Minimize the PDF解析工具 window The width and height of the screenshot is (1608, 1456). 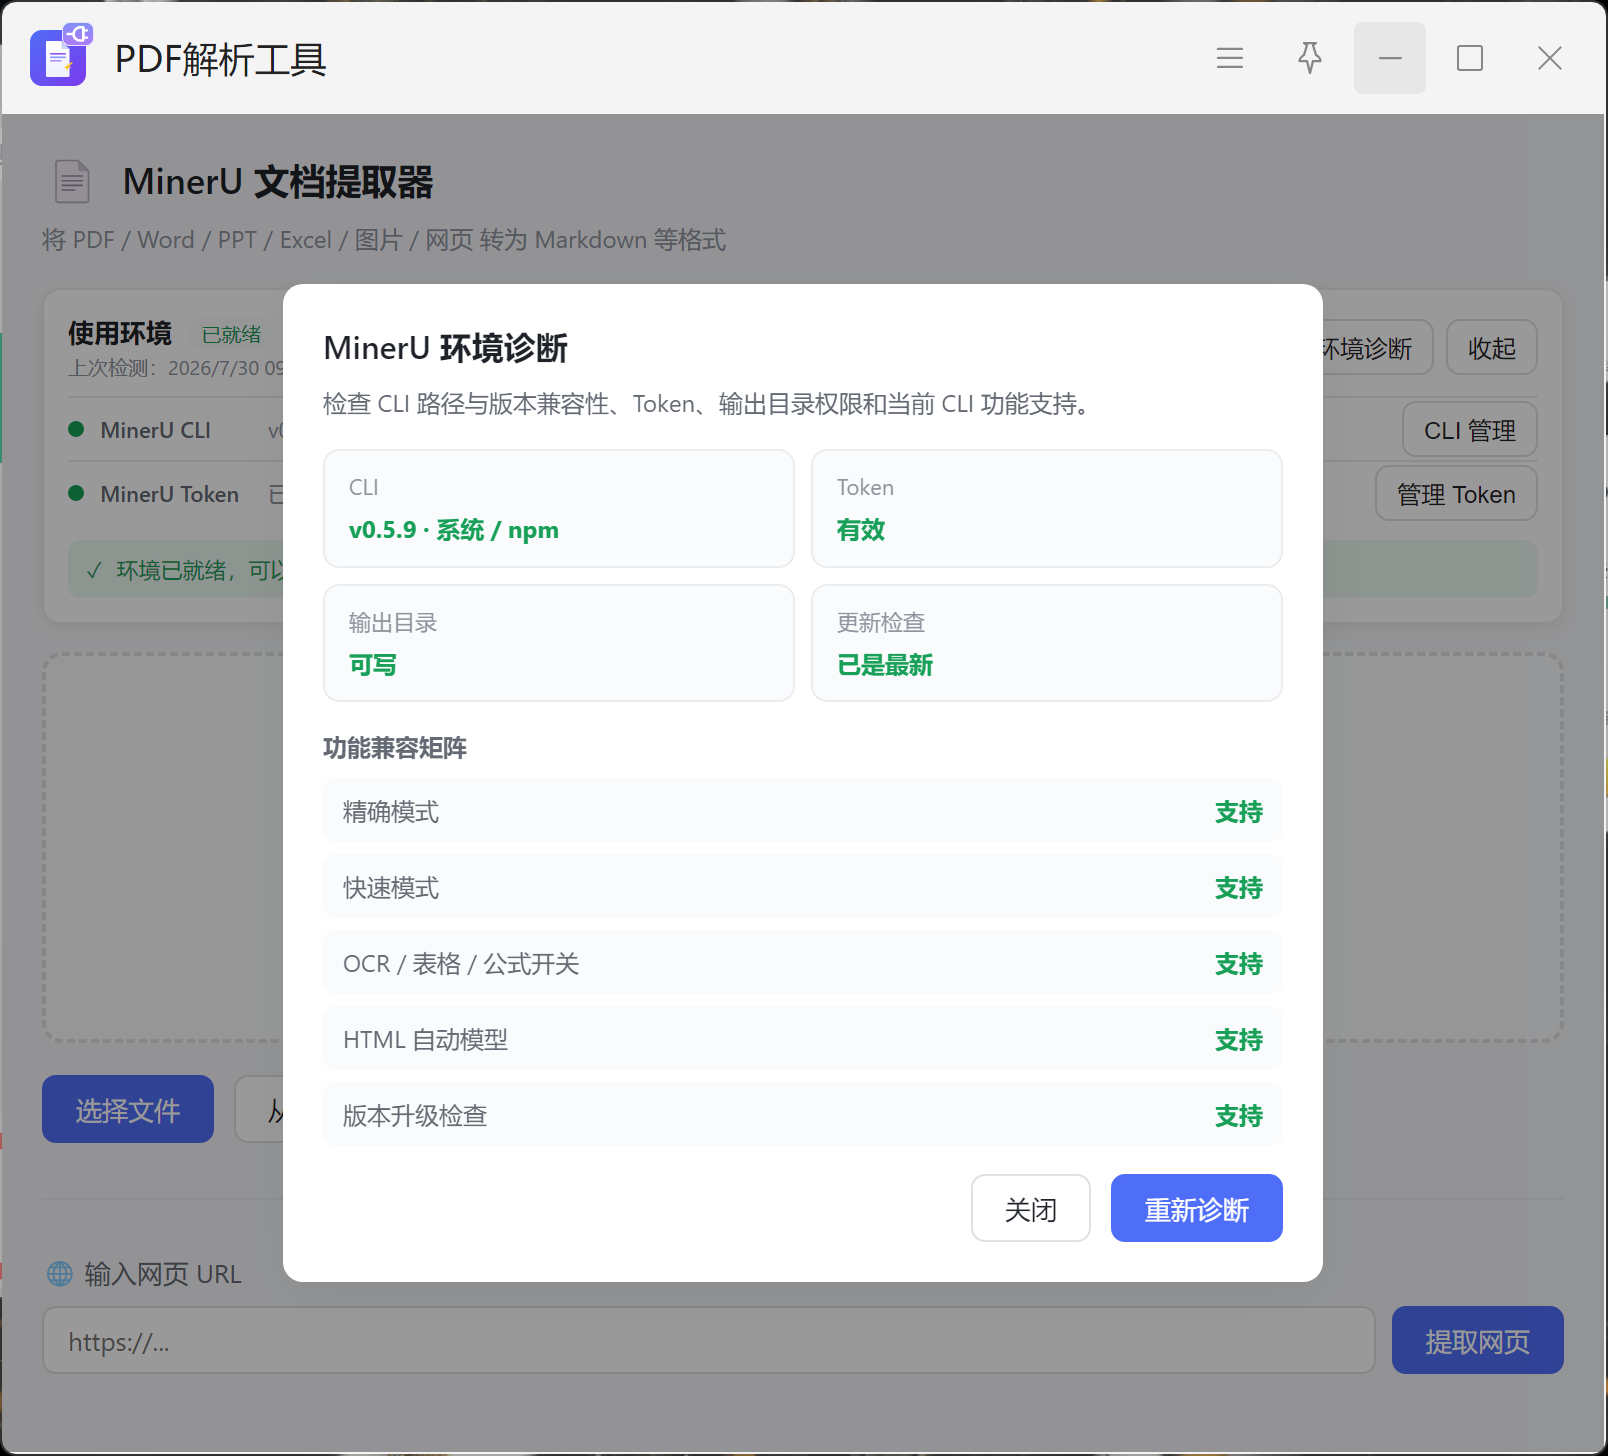click(x=1390, y=58)
